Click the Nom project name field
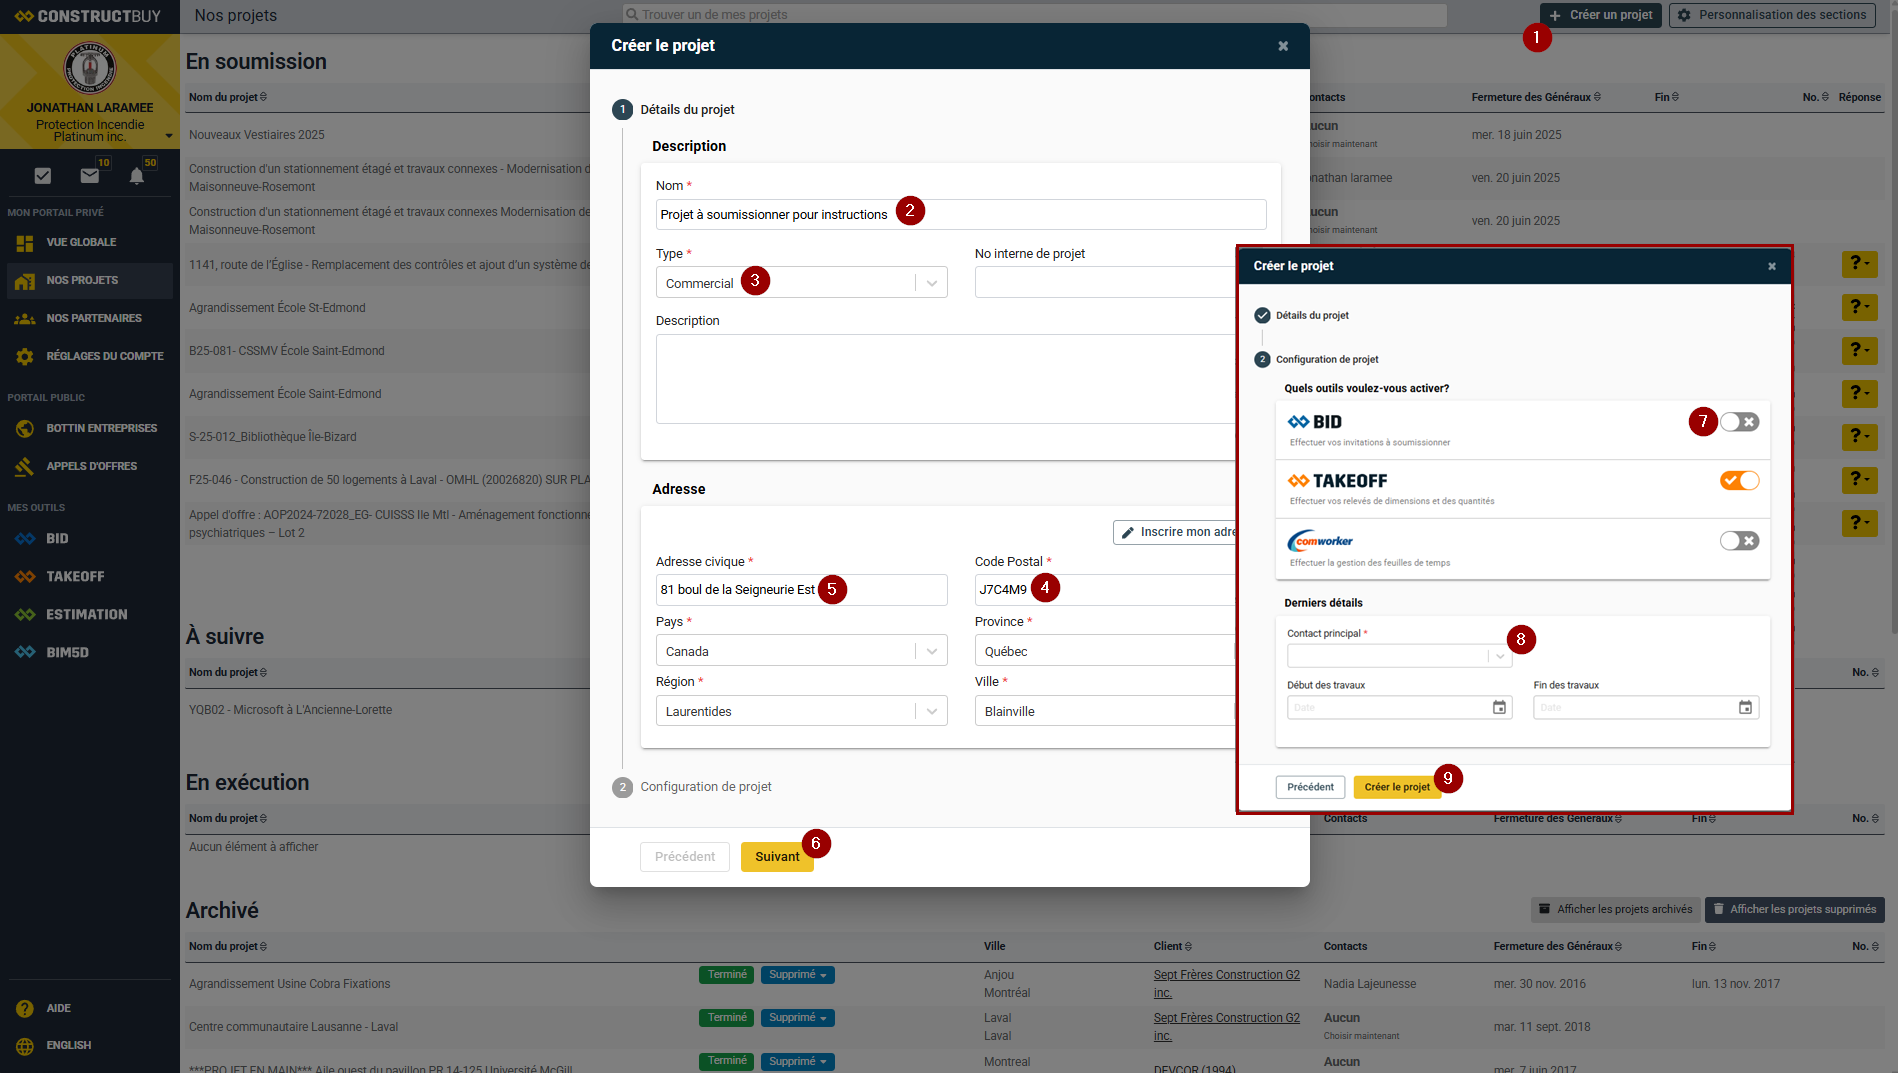Screen dimensions: 1898x1073 point(960,215)
